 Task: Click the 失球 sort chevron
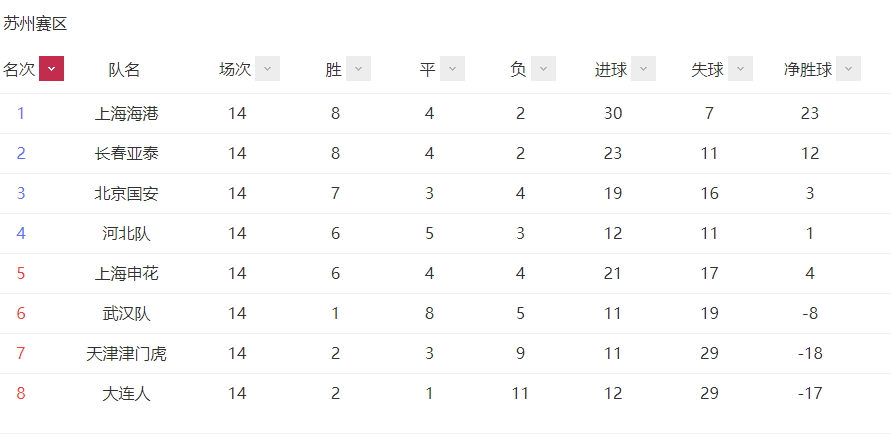click(740, 69)
